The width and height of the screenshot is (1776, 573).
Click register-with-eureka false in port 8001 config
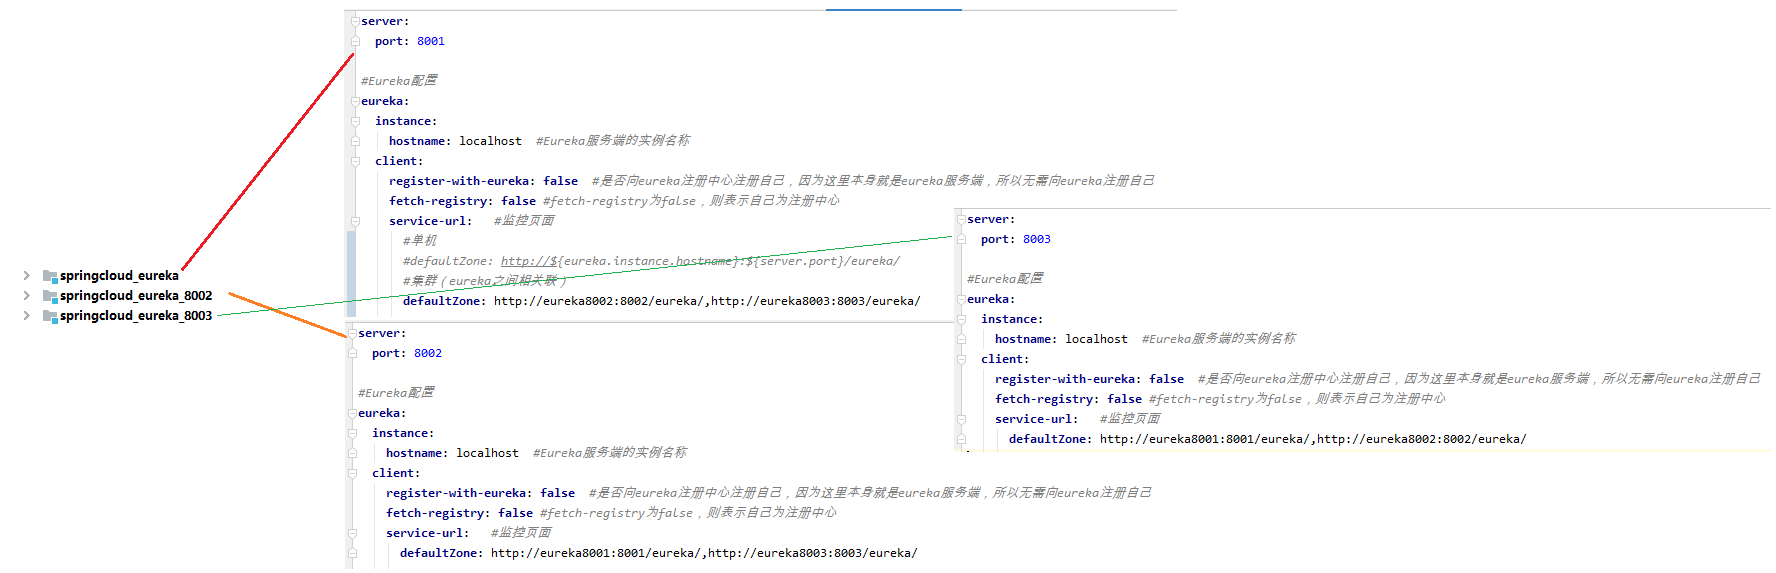pos(484,181)
